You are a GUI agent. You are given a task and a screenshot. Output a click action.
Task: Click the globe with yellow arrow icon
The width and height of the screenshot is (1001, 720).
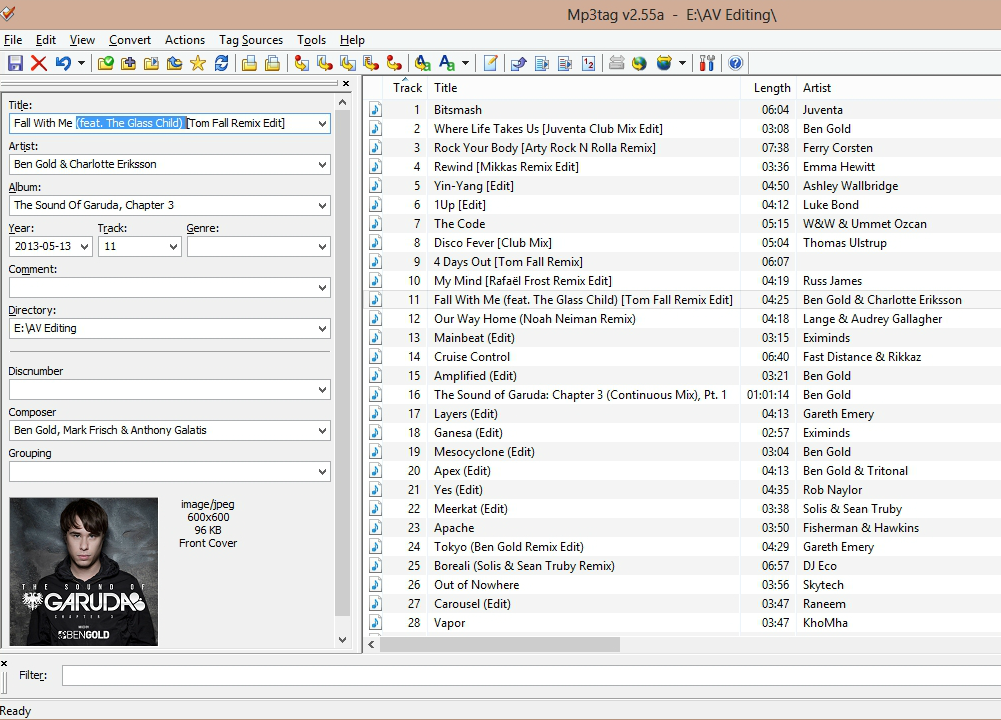(x=639, y=63)
